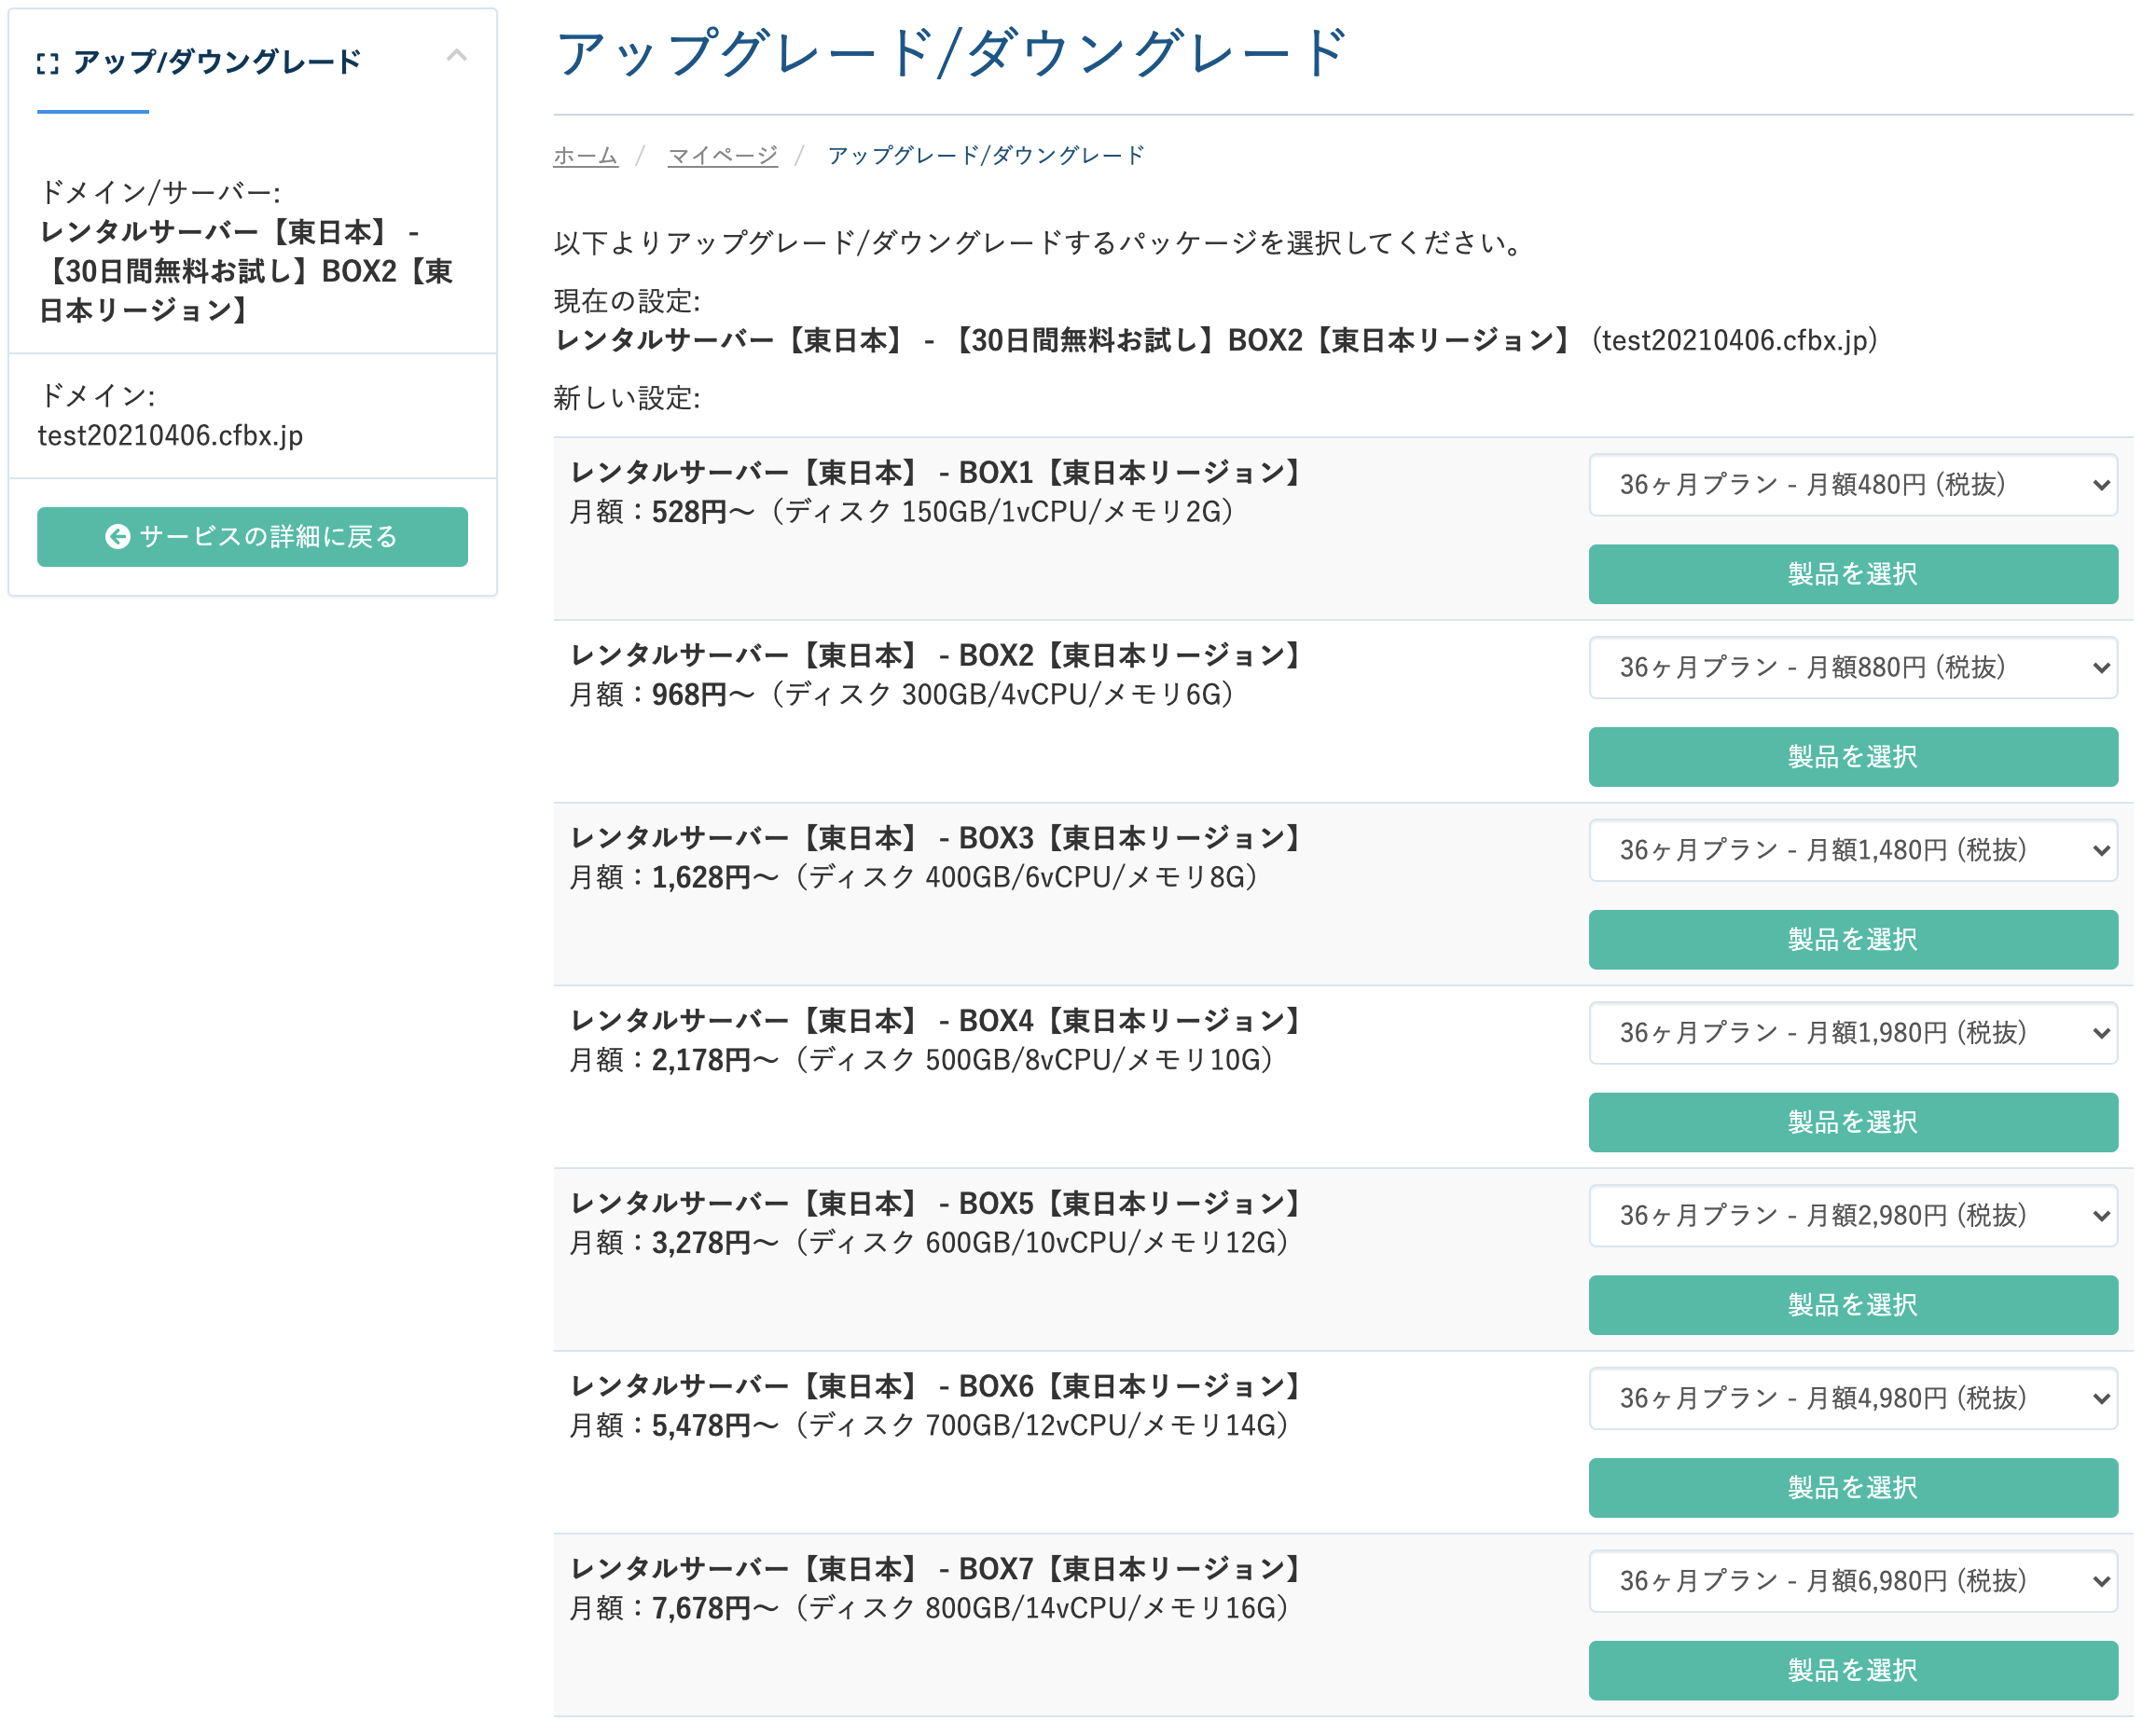The image size is (2156, 1721).
Task: Click 製品を選択 for BOX6
Action: click(1852, 1489)
